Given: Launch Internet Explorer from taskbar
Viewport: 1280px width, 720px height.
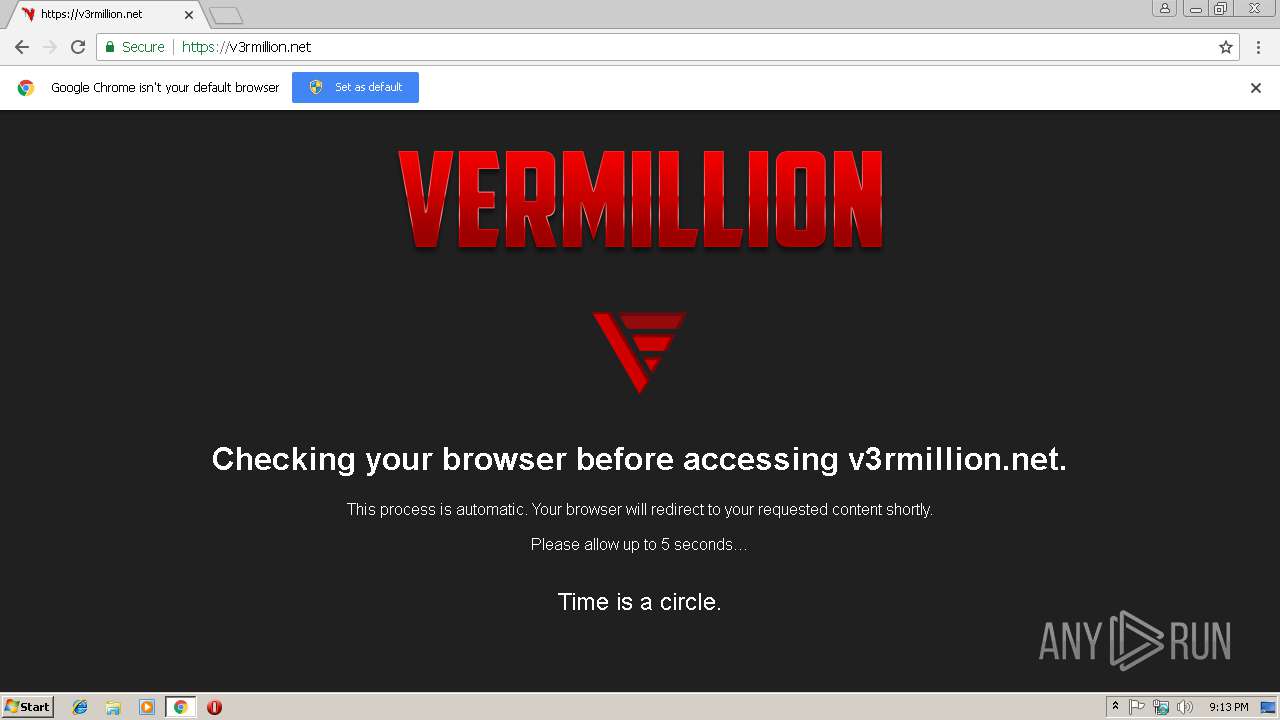Looking at the screenshot, I should point(80,707).
